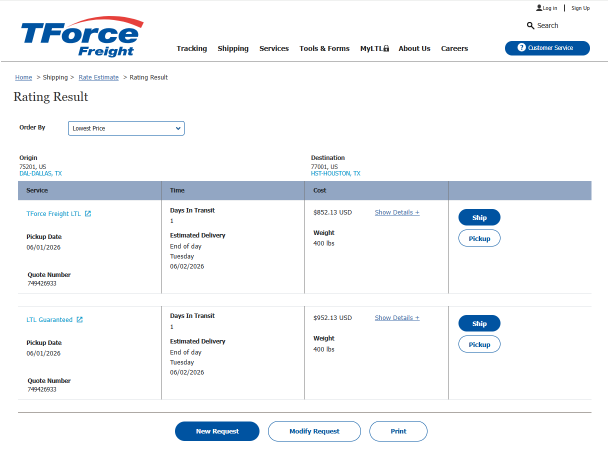Screen dimensions: 608x455
Task: Click the Customer Service question mark icon
Action: (522, 47)
